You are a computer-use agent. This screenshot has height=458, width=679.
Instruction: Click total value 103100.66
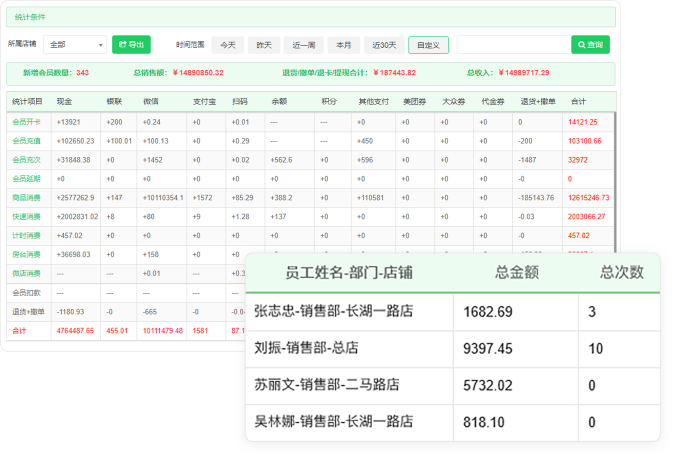coord(585,141)
